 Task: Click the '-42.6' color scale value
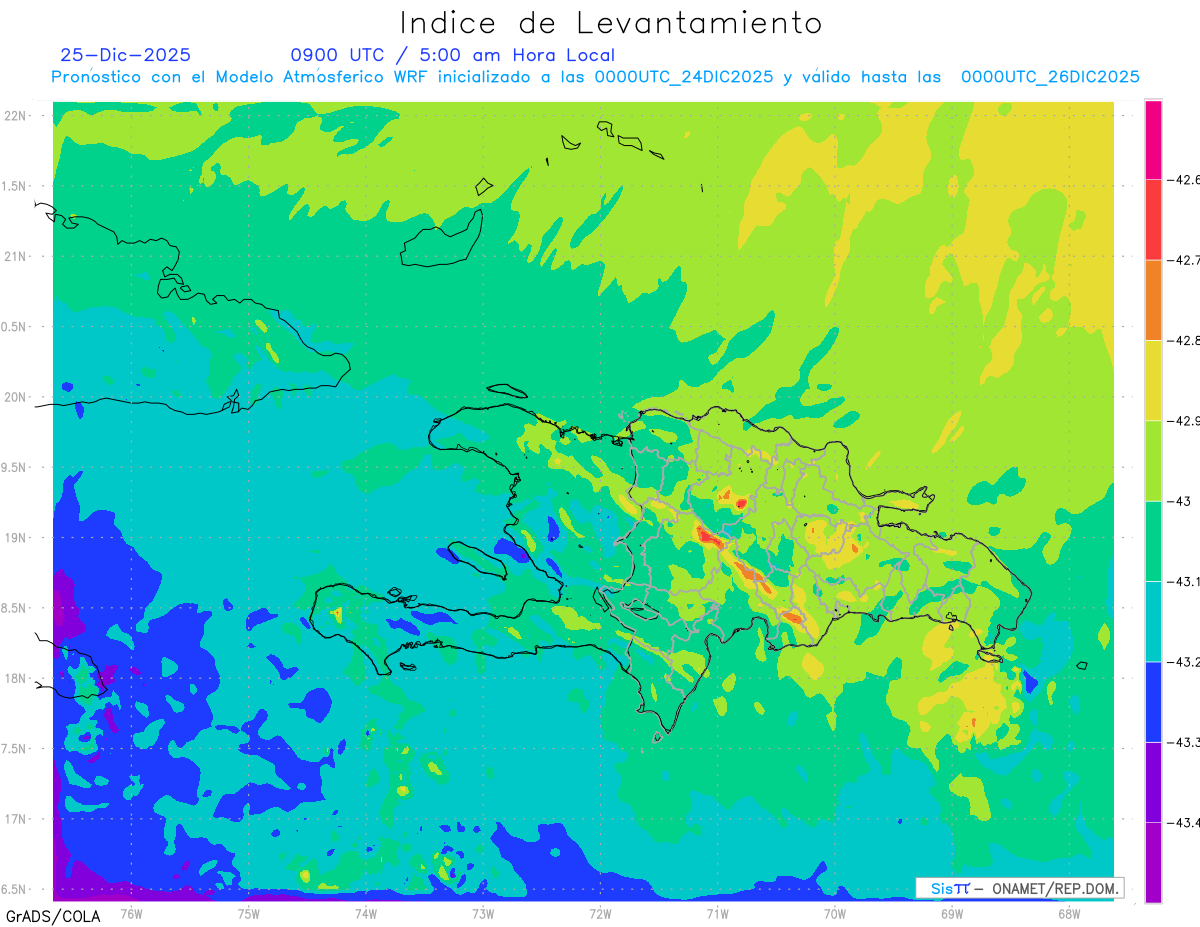[1182, 180]
